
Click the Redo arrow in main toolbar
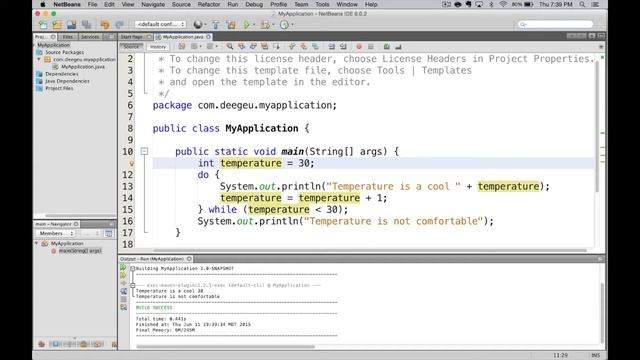pyautogui.click(x=119, y=24)
